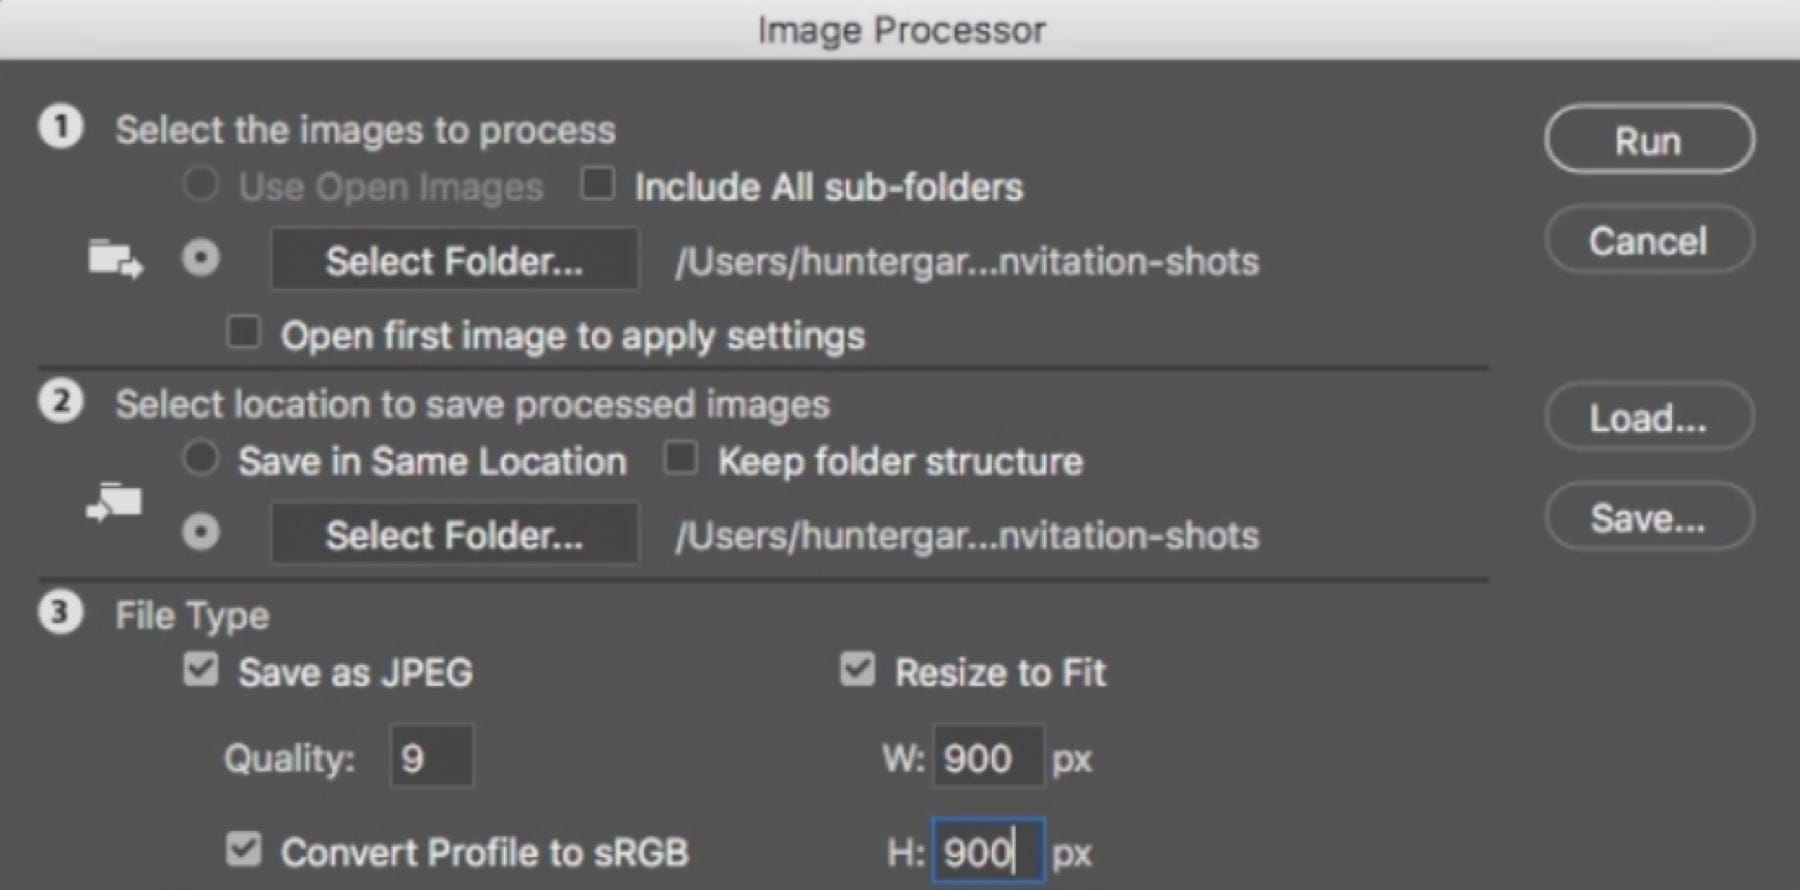
Task: Click the JPEG Quality input field
Action: (431, 757)
